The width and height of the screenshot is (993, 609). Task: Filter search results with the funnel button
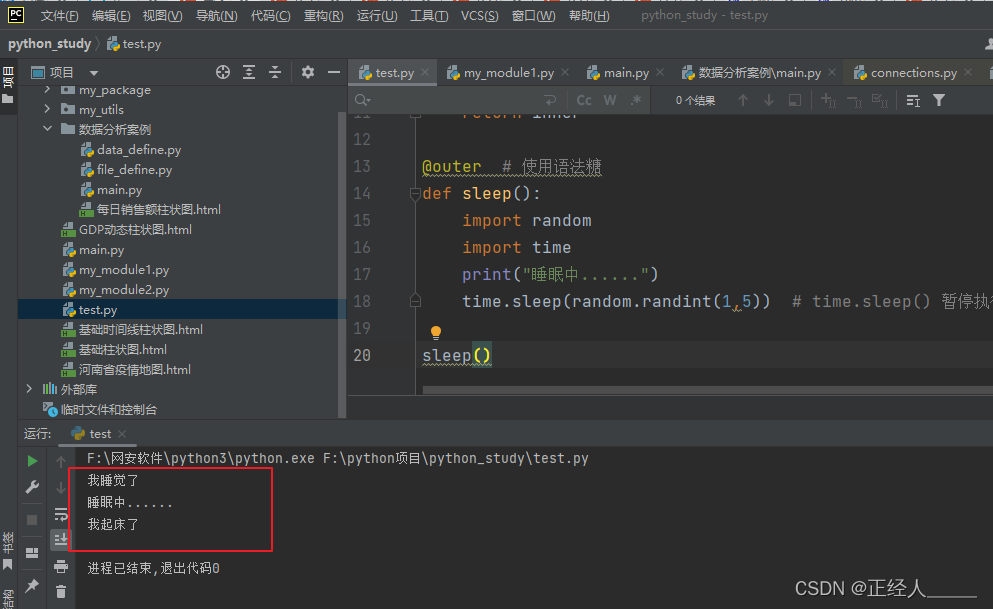point(941,99)
